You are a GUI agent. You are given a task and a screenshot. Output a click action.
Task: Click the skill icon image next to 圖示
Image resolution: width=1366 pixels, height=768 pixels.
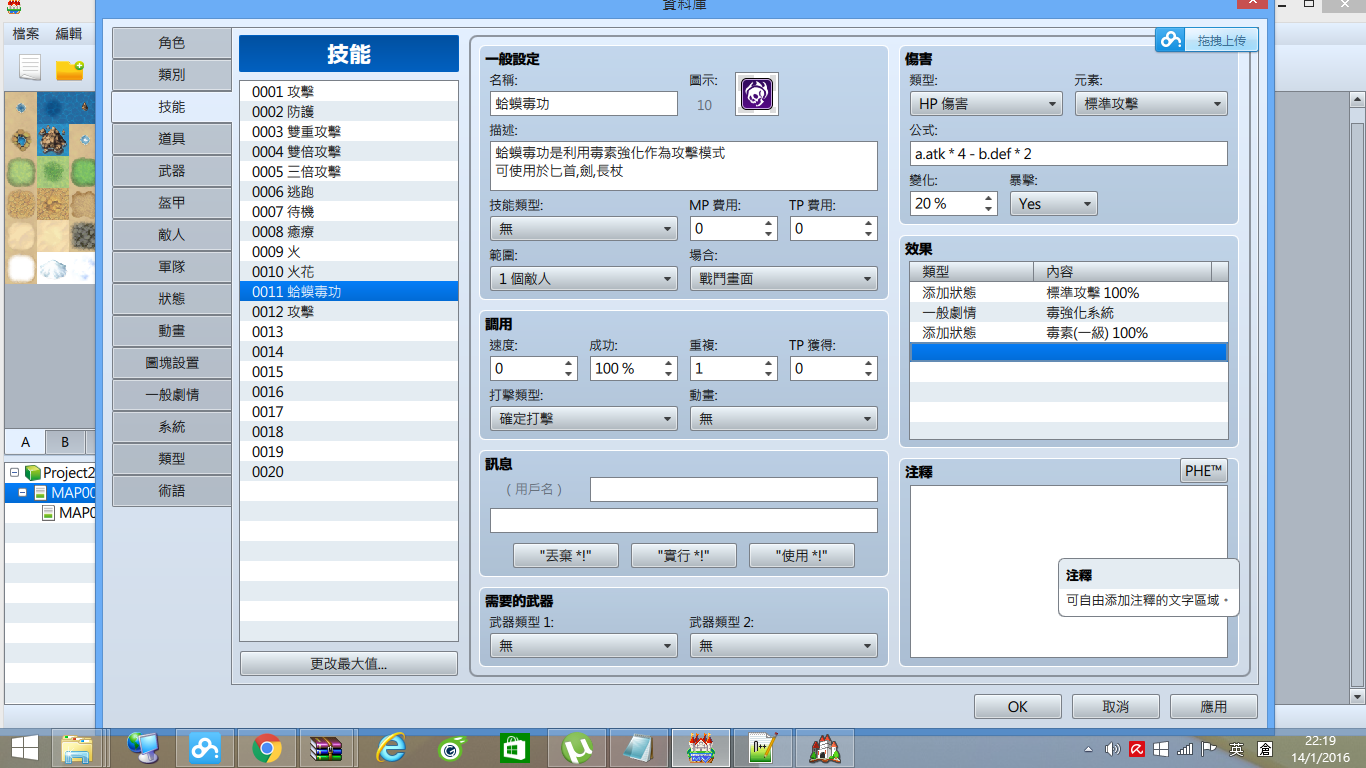click(757, 94)
